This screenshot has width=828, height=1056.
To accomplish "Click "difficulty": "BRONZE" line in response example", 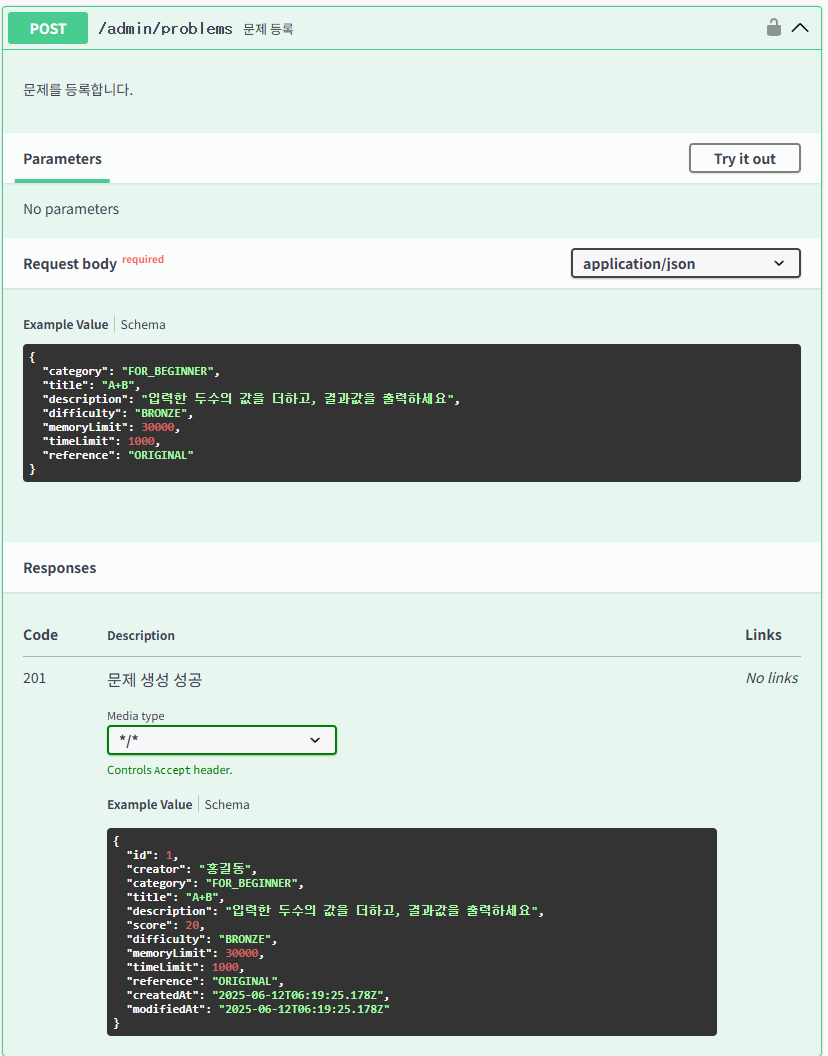I will point(202,939).
